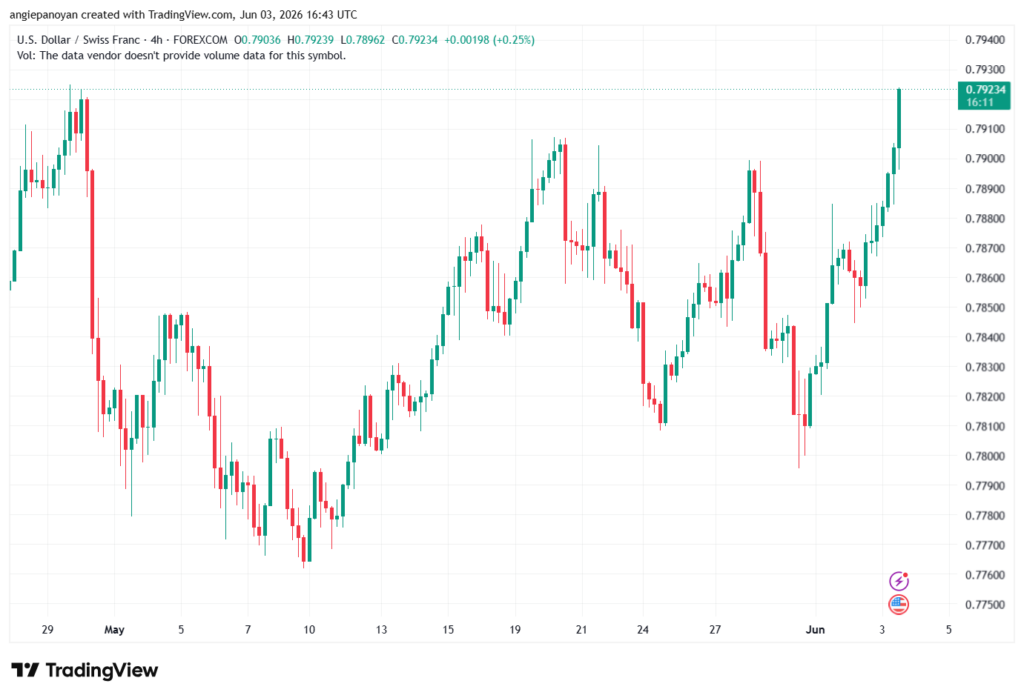Click the 0.79000 price axis label
1024x698 pixels.
(985, 159)
